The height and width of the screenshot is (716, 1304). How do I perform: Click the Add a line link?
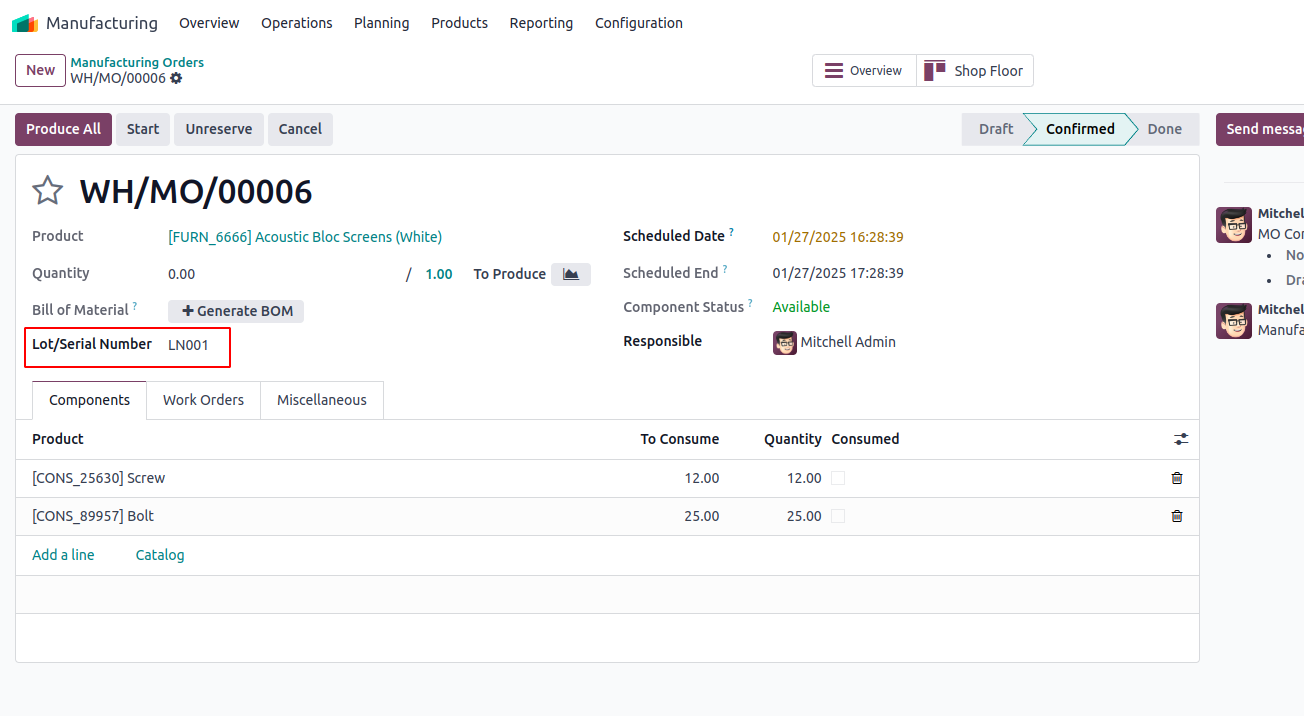[63, 555]
